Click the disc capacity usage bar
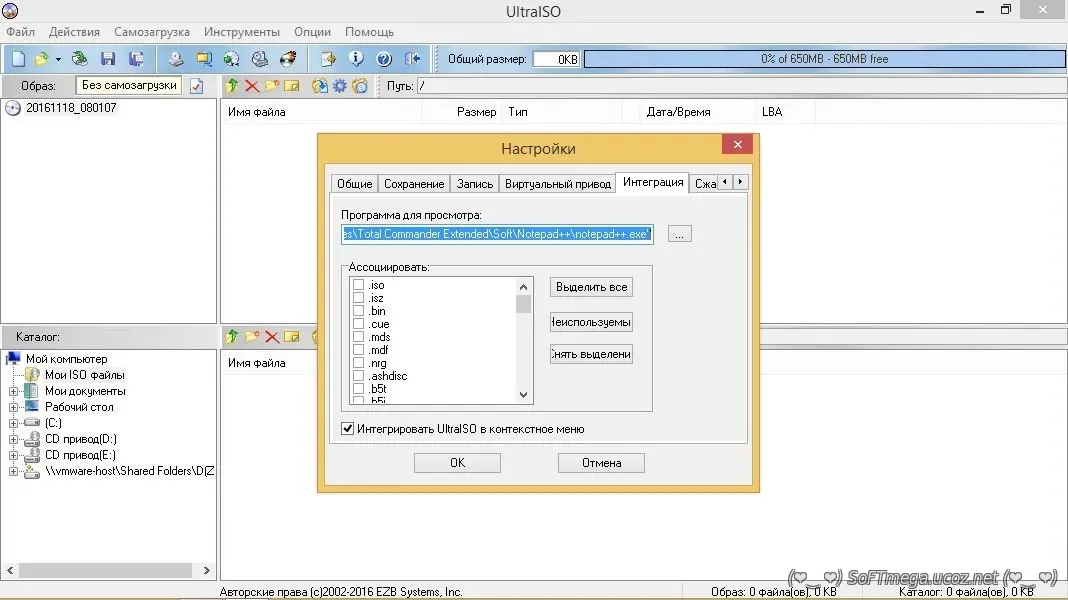The height and width of the screenshot is (600, 1068). (824, 59)
